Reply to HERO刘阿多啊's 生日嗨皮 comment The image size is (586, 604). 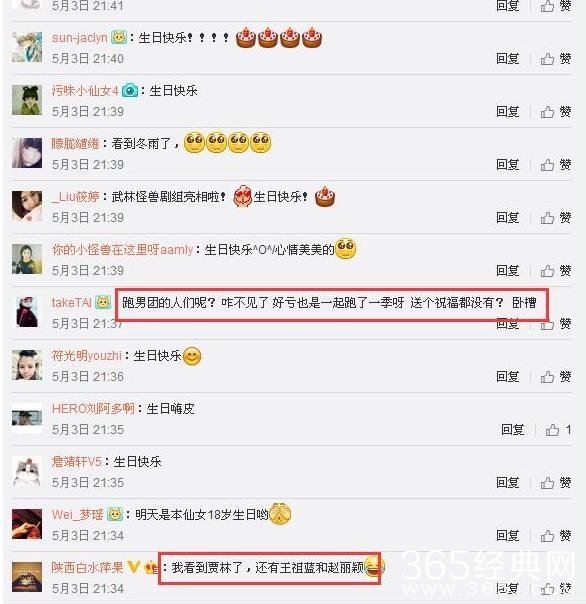tap(512, 430)
